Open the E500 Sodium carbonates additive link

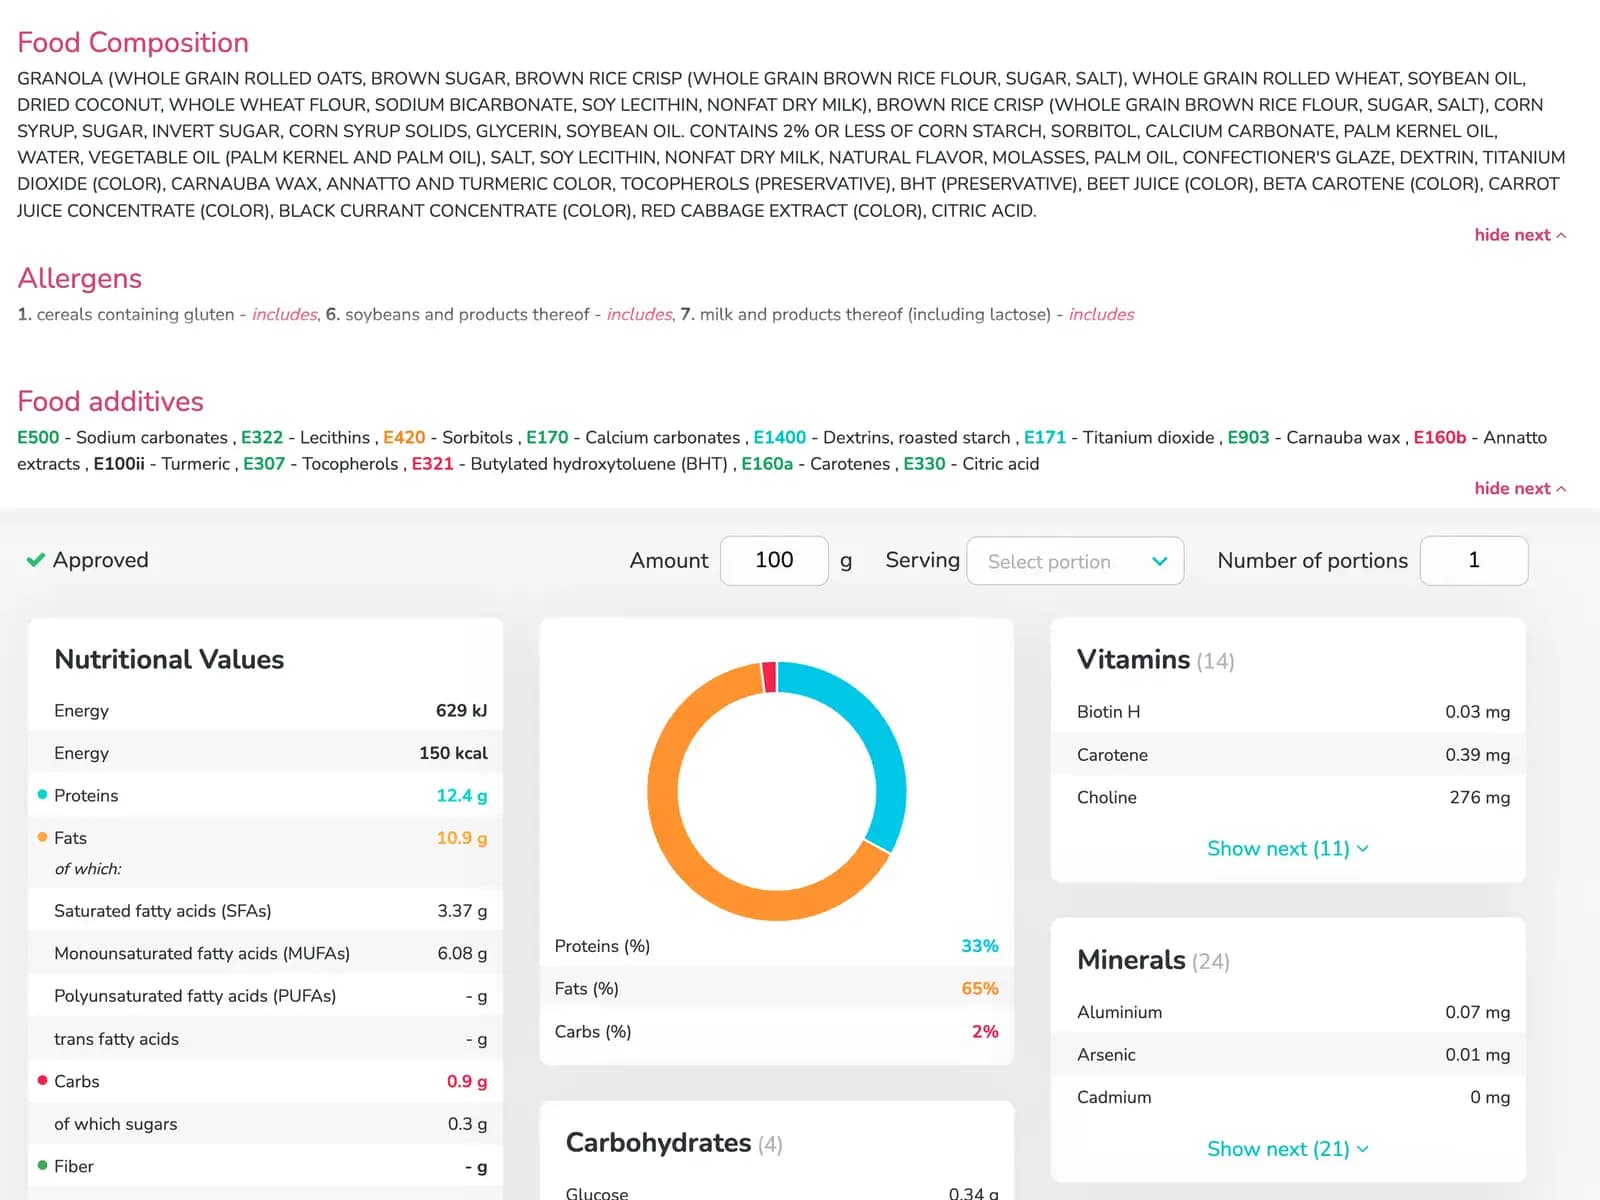38,437
